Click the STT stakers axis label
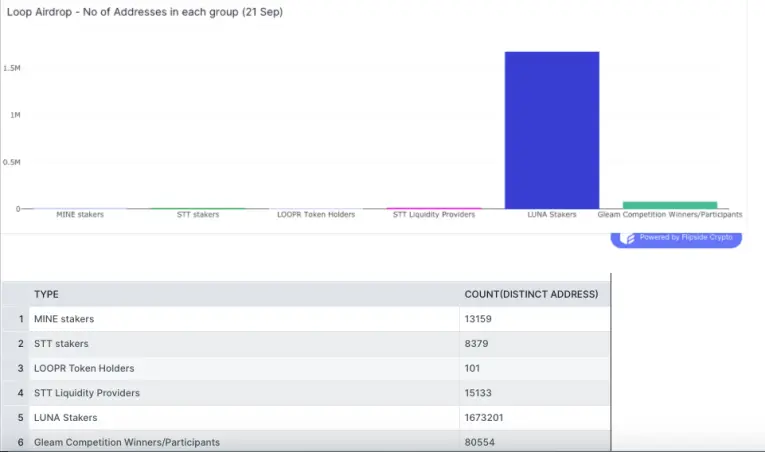The image size is (765, 452). click(x=198, y=215)
